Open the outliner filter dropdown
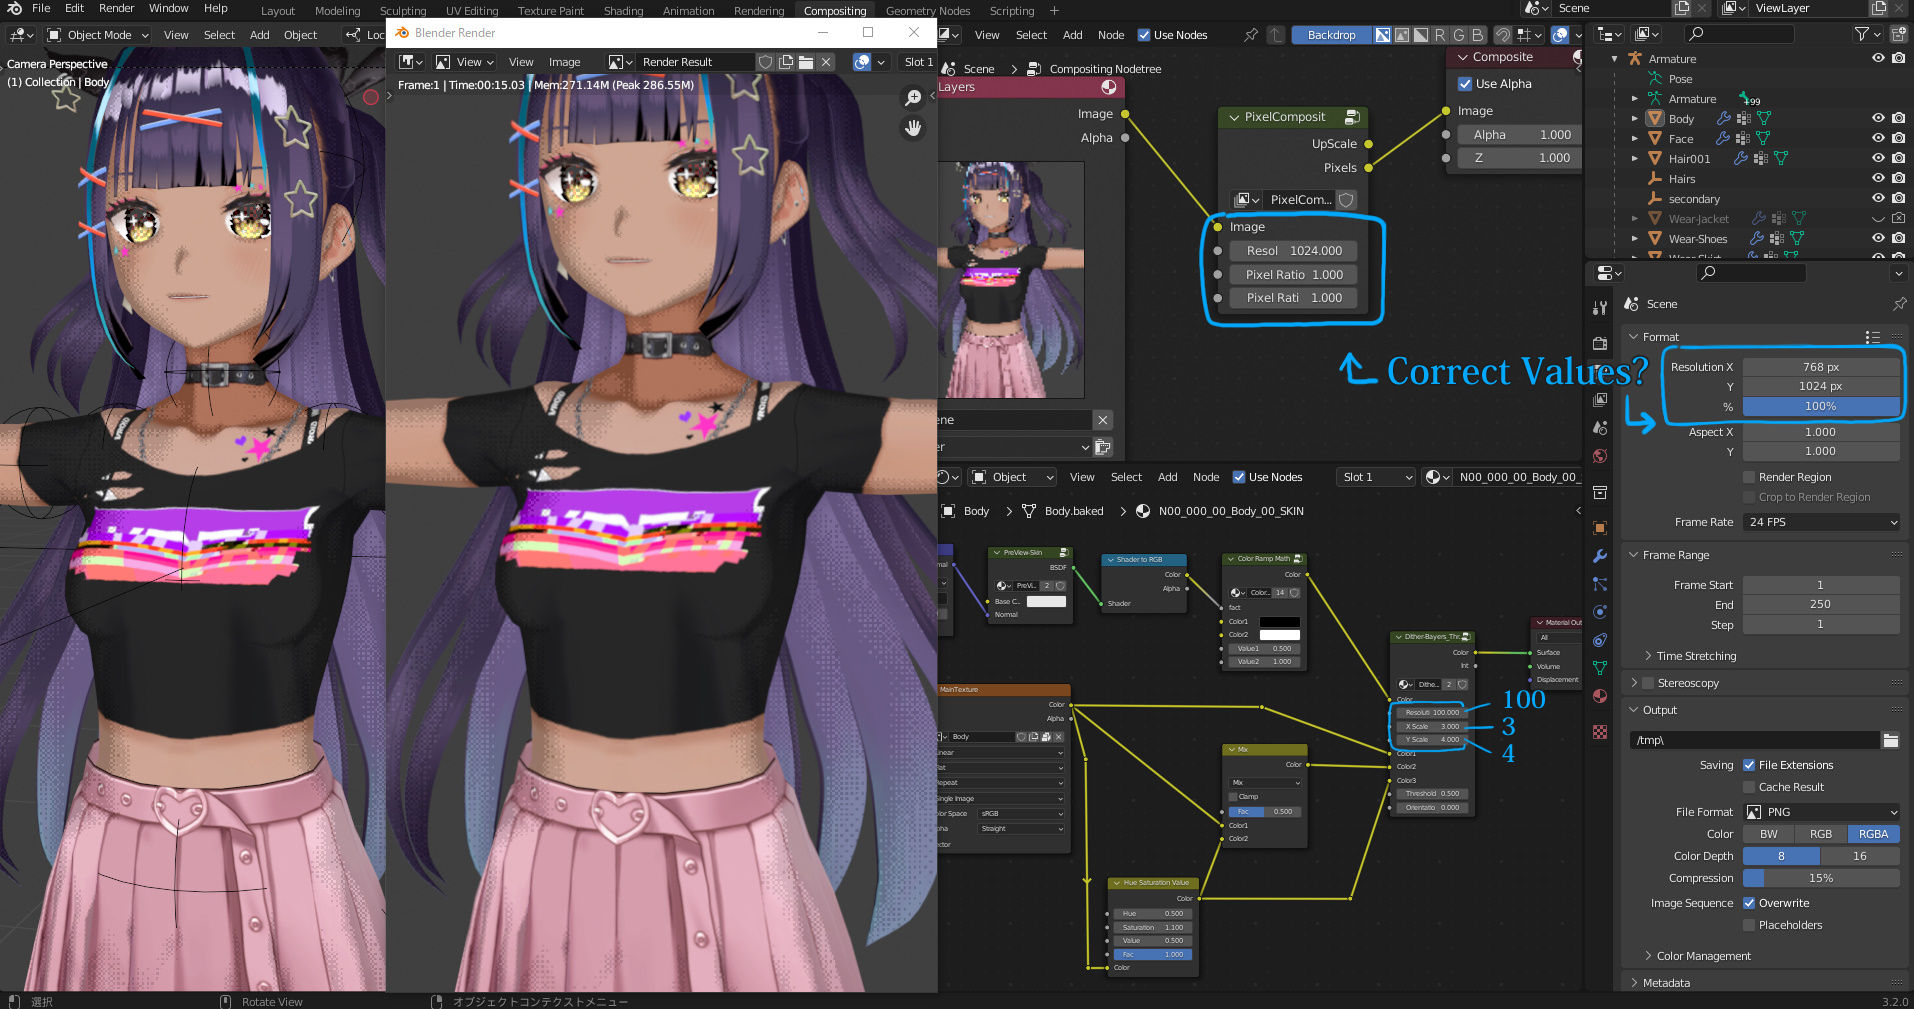Viewport: 1914px width, 1009px height. click(x=1866, y=34)
